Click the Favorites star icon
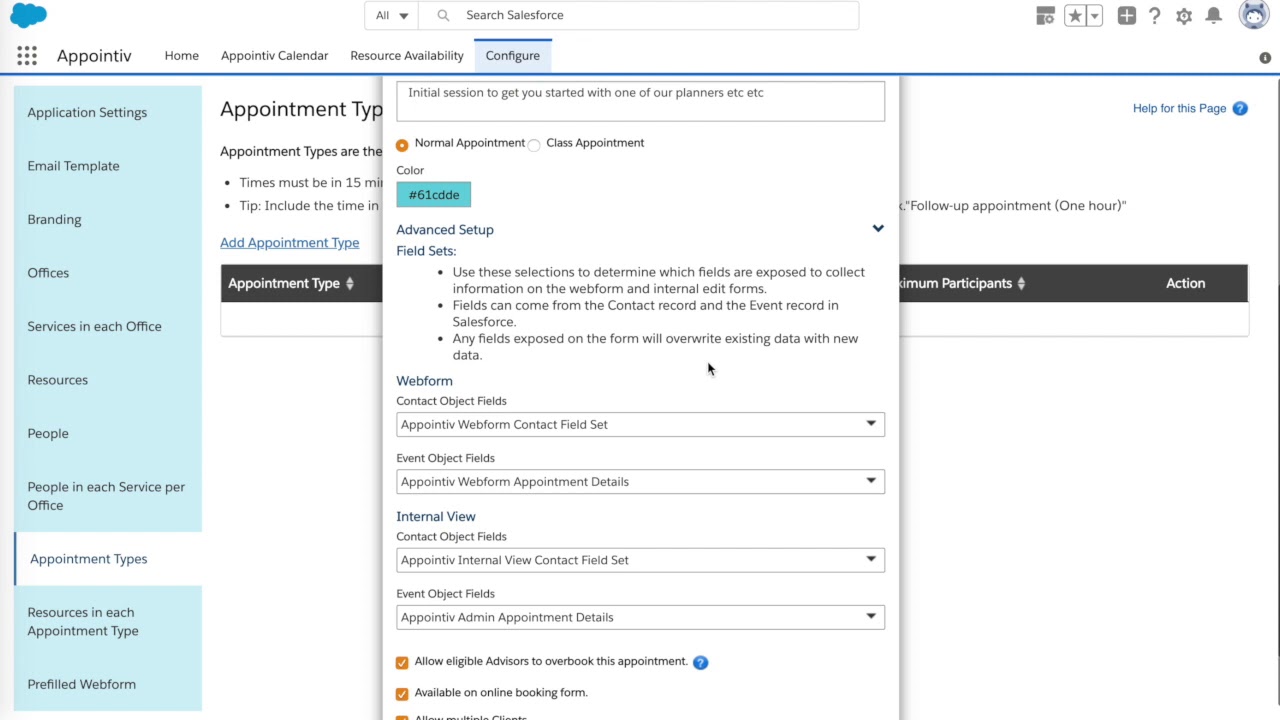The height and width of the screenshot is (720, 1280). click(x=1075, y=16)
